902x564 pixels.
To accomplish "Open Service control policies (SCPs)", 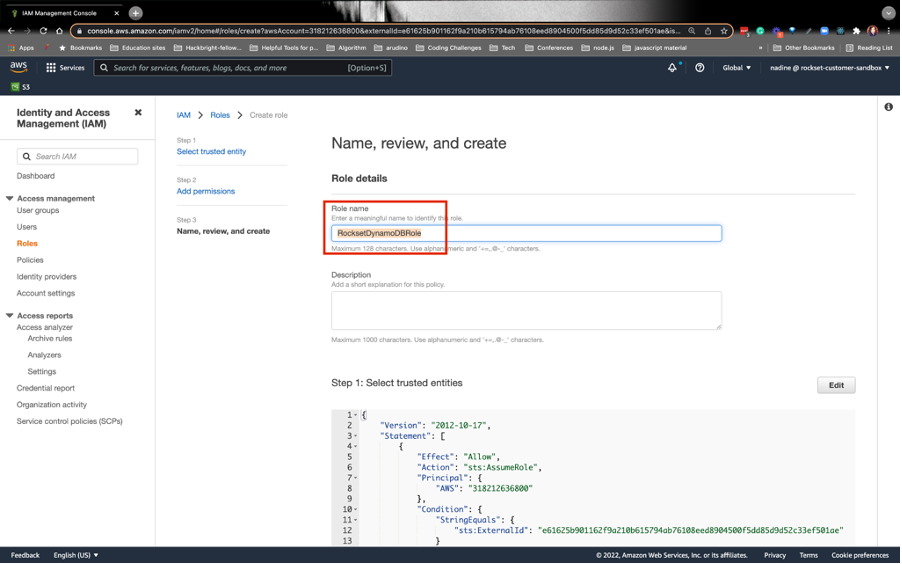I will (70, 421).
